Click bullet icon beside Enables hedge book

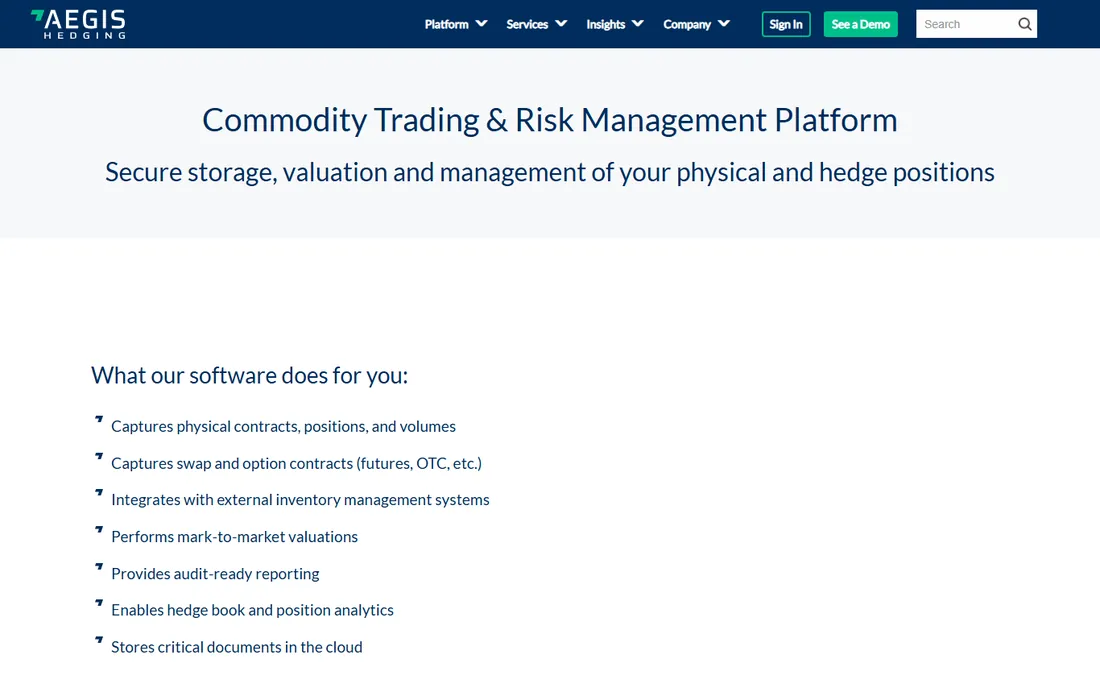(x=99, y=603)
